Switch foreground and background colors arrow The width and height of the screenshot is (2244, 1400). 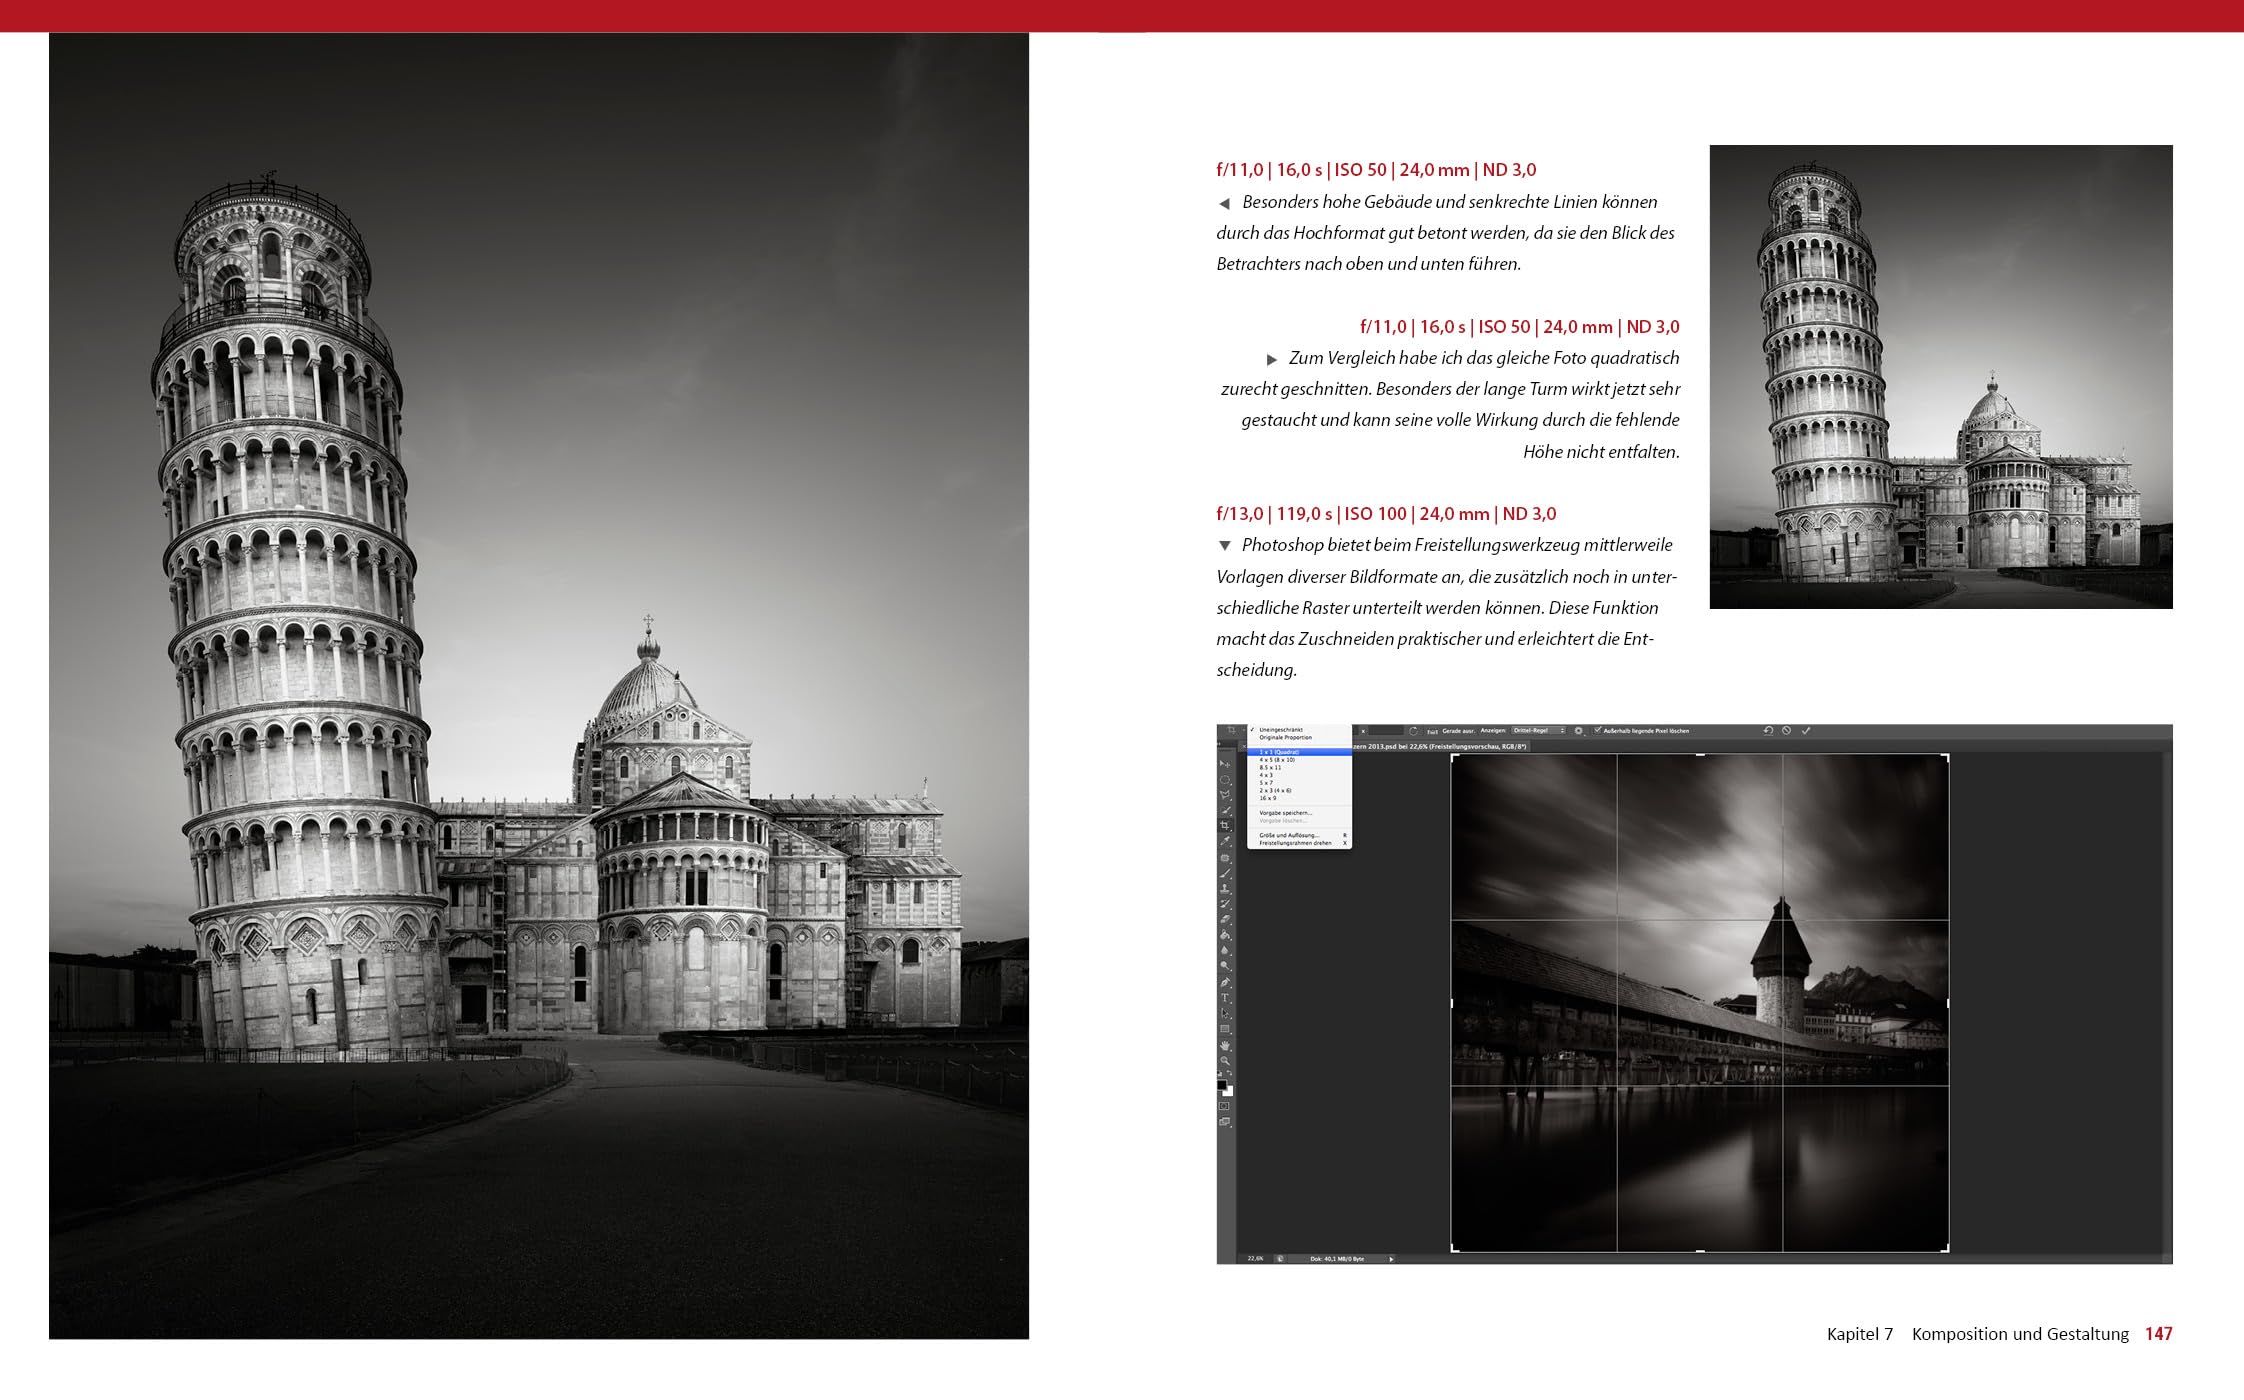coord(1229,1072)
